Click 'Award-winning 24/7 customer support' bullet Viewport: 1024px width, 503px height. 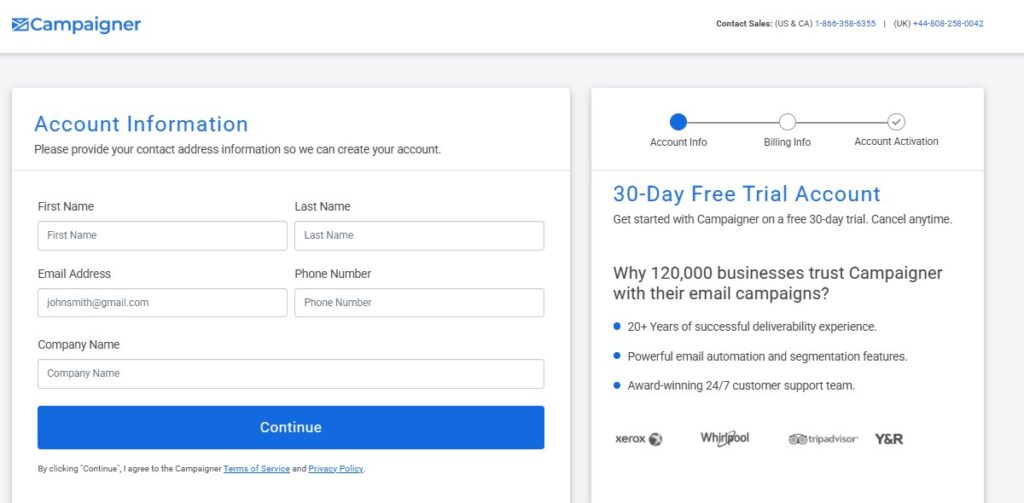[741, 385]
